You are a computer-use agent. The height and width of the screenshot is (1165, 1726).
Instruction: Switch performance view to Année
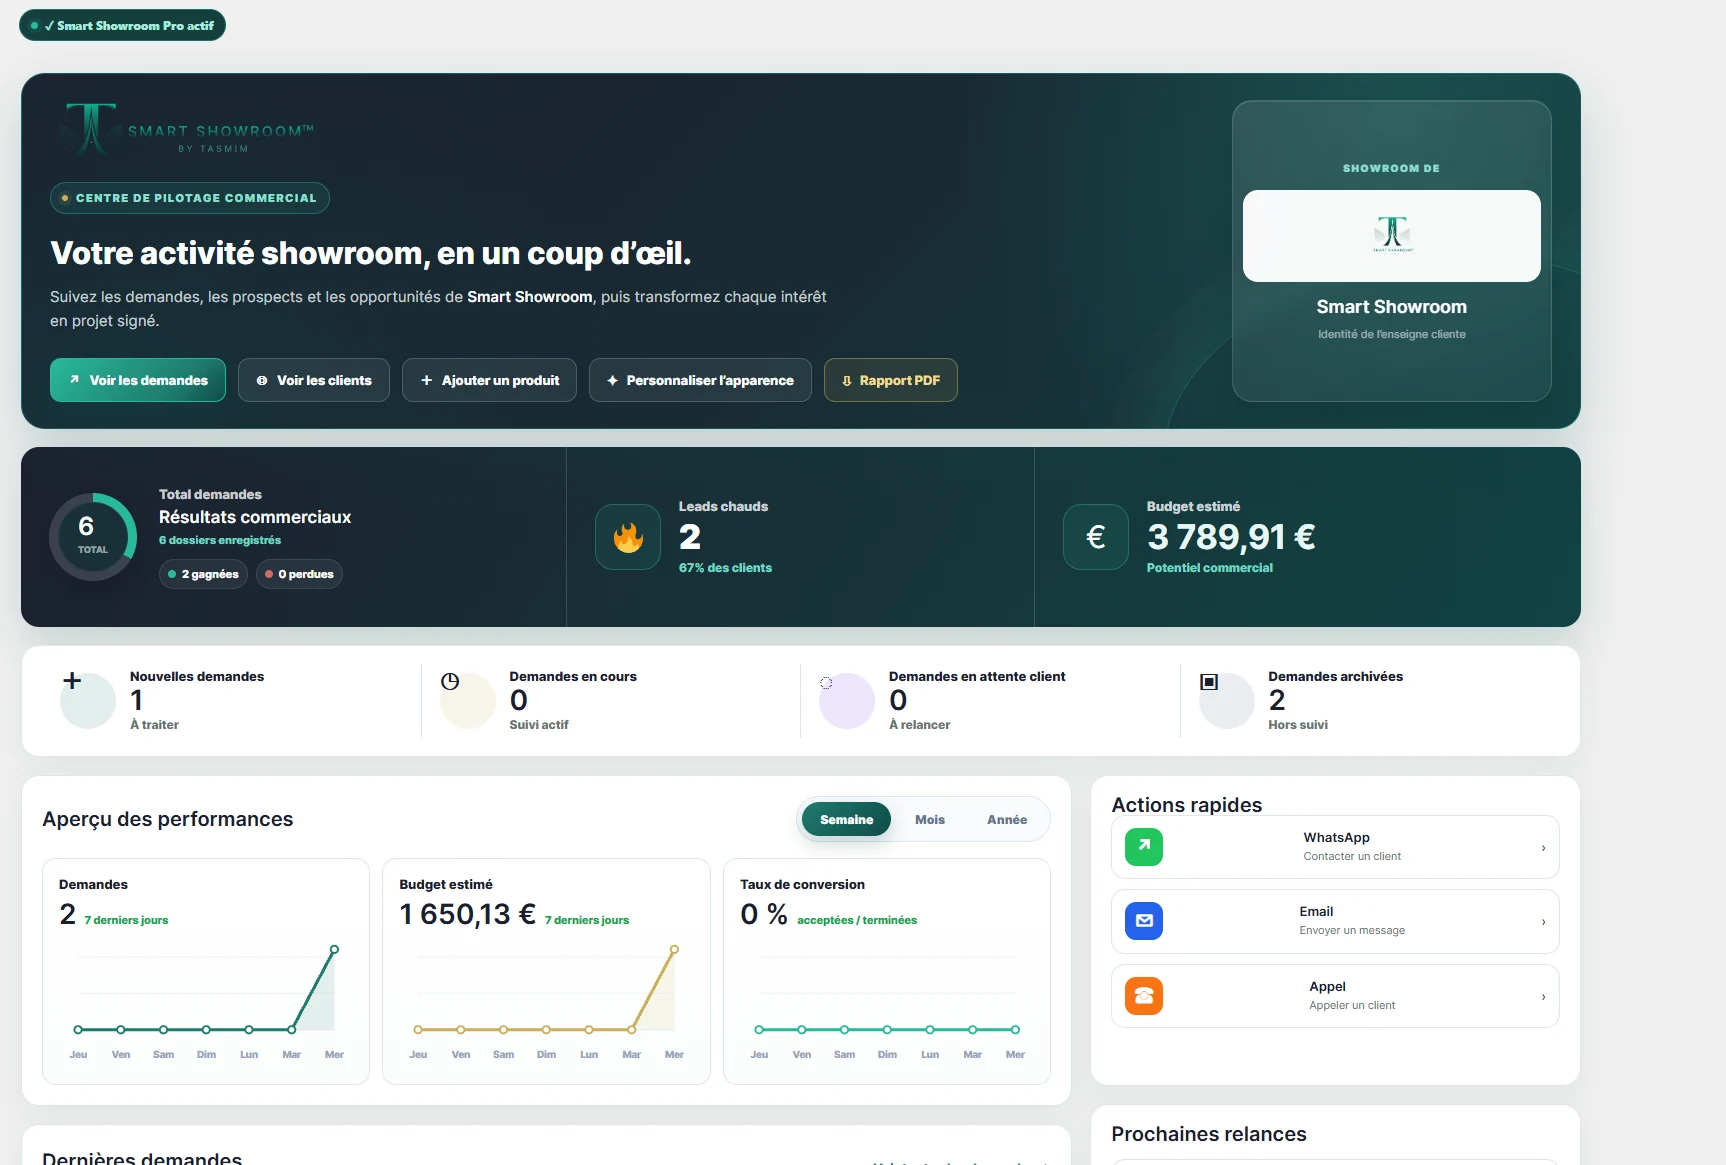point(1007,820)
